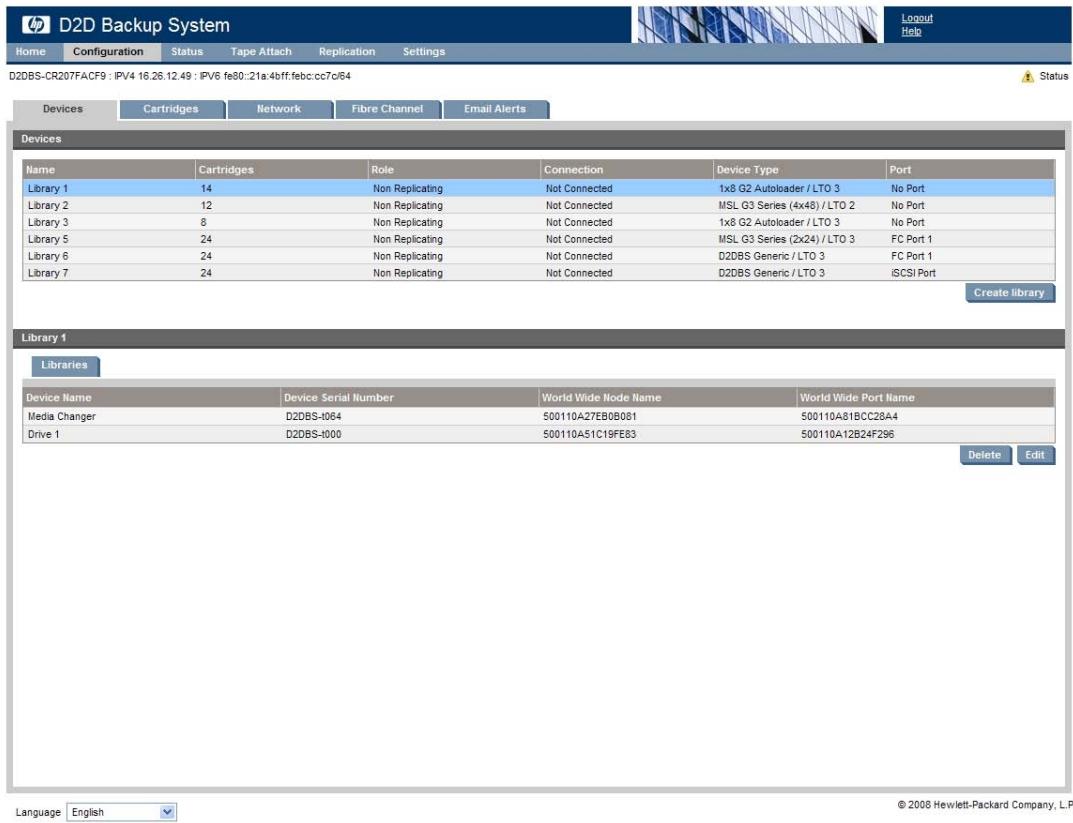
Task: Click the Delete button
Action: click(x=985, y=455)
